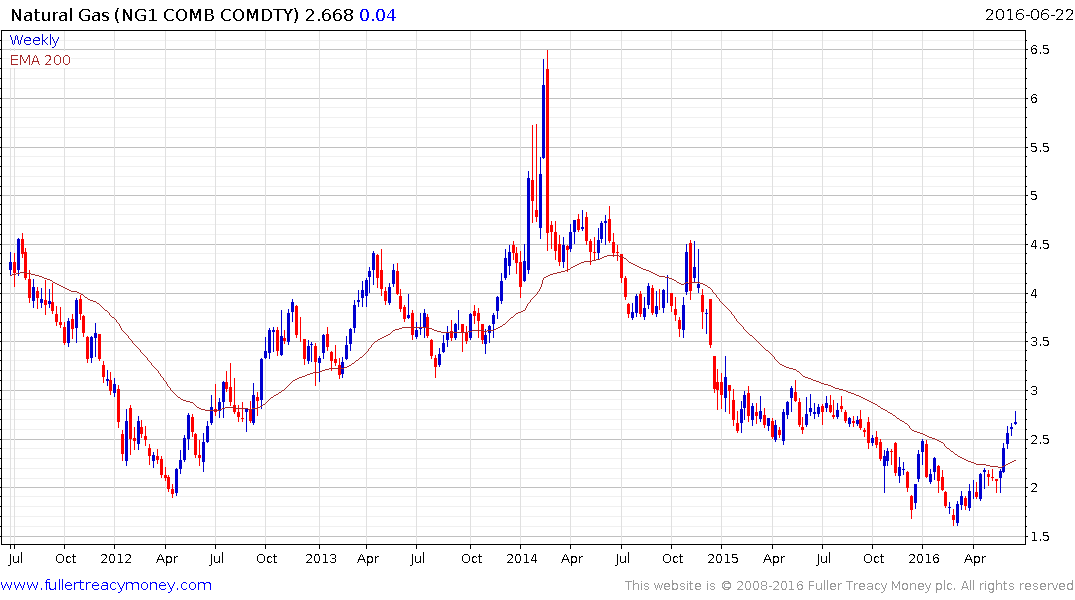Select the 2015 marker on time axis
The width and height of the screenshot is (1075, 600).
[x=722, y=558]
